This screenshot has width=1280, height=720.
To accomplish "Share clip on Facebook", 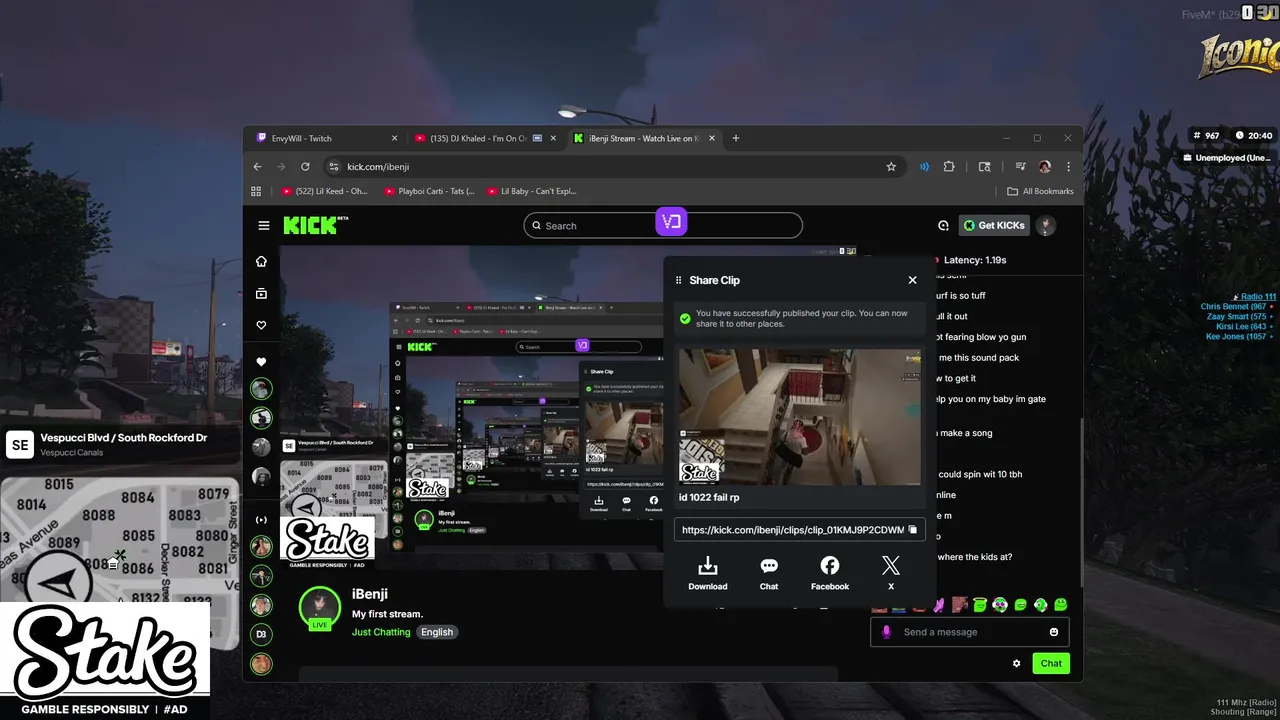I will tap(830, 573).
